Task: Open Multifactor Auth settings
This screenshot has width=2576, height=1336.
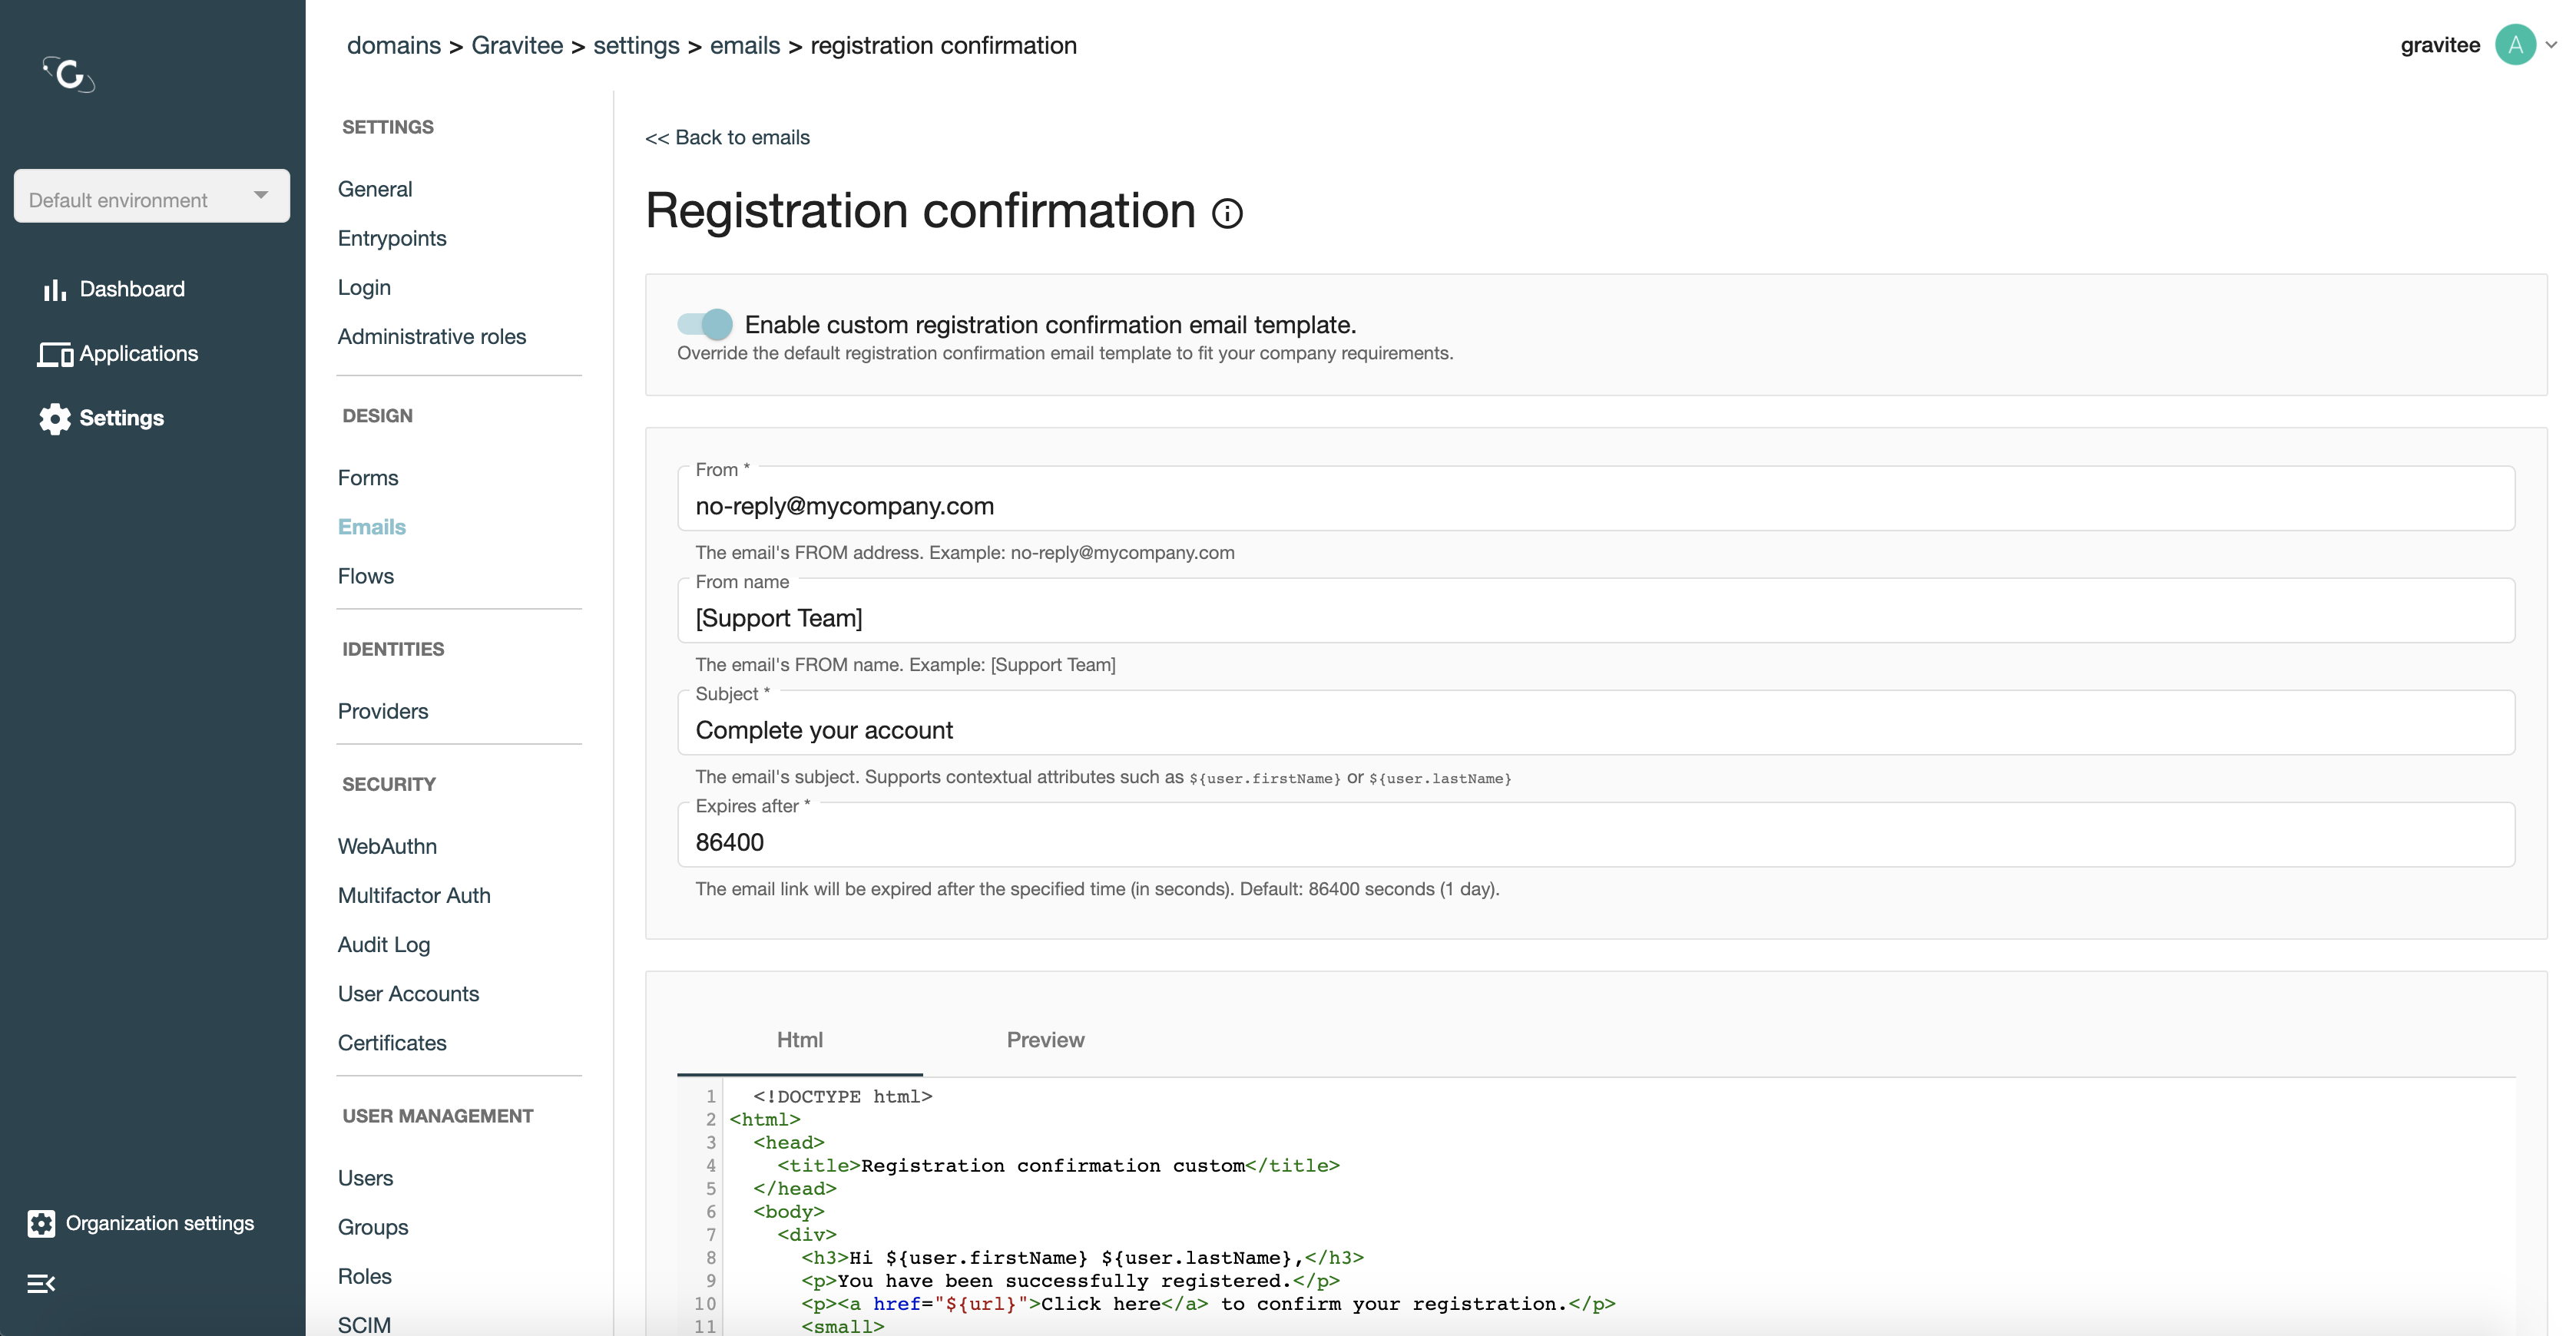Action: 414,895
